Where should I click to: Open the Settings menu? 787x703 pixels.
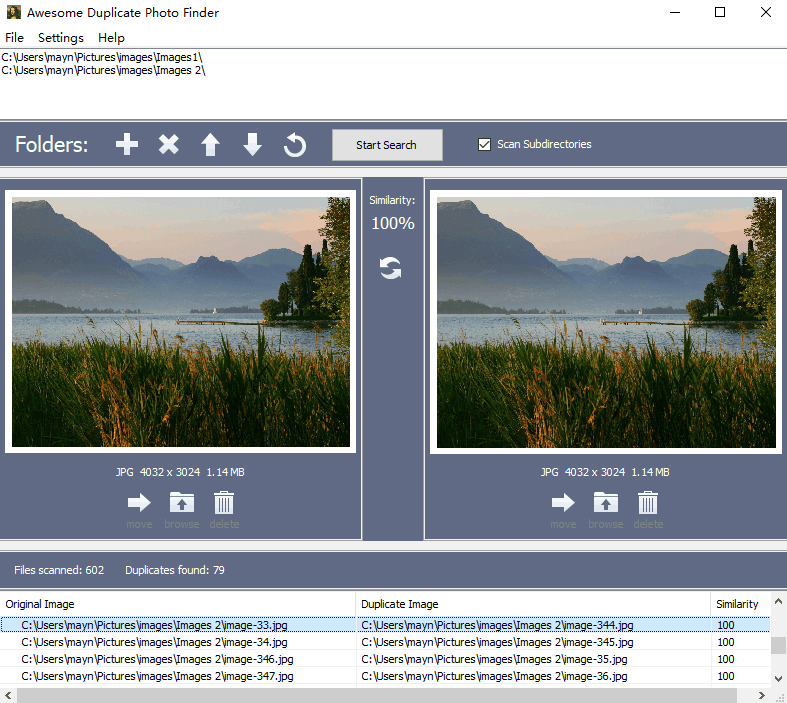point(61,38)
